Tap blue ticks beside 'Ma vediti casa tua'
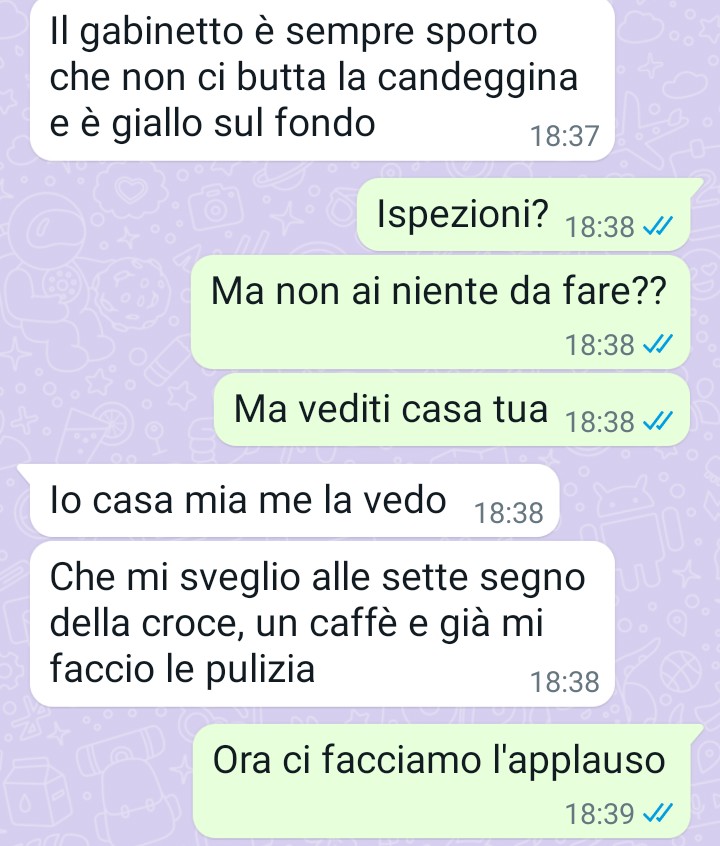720x846 pixels. 658,421
